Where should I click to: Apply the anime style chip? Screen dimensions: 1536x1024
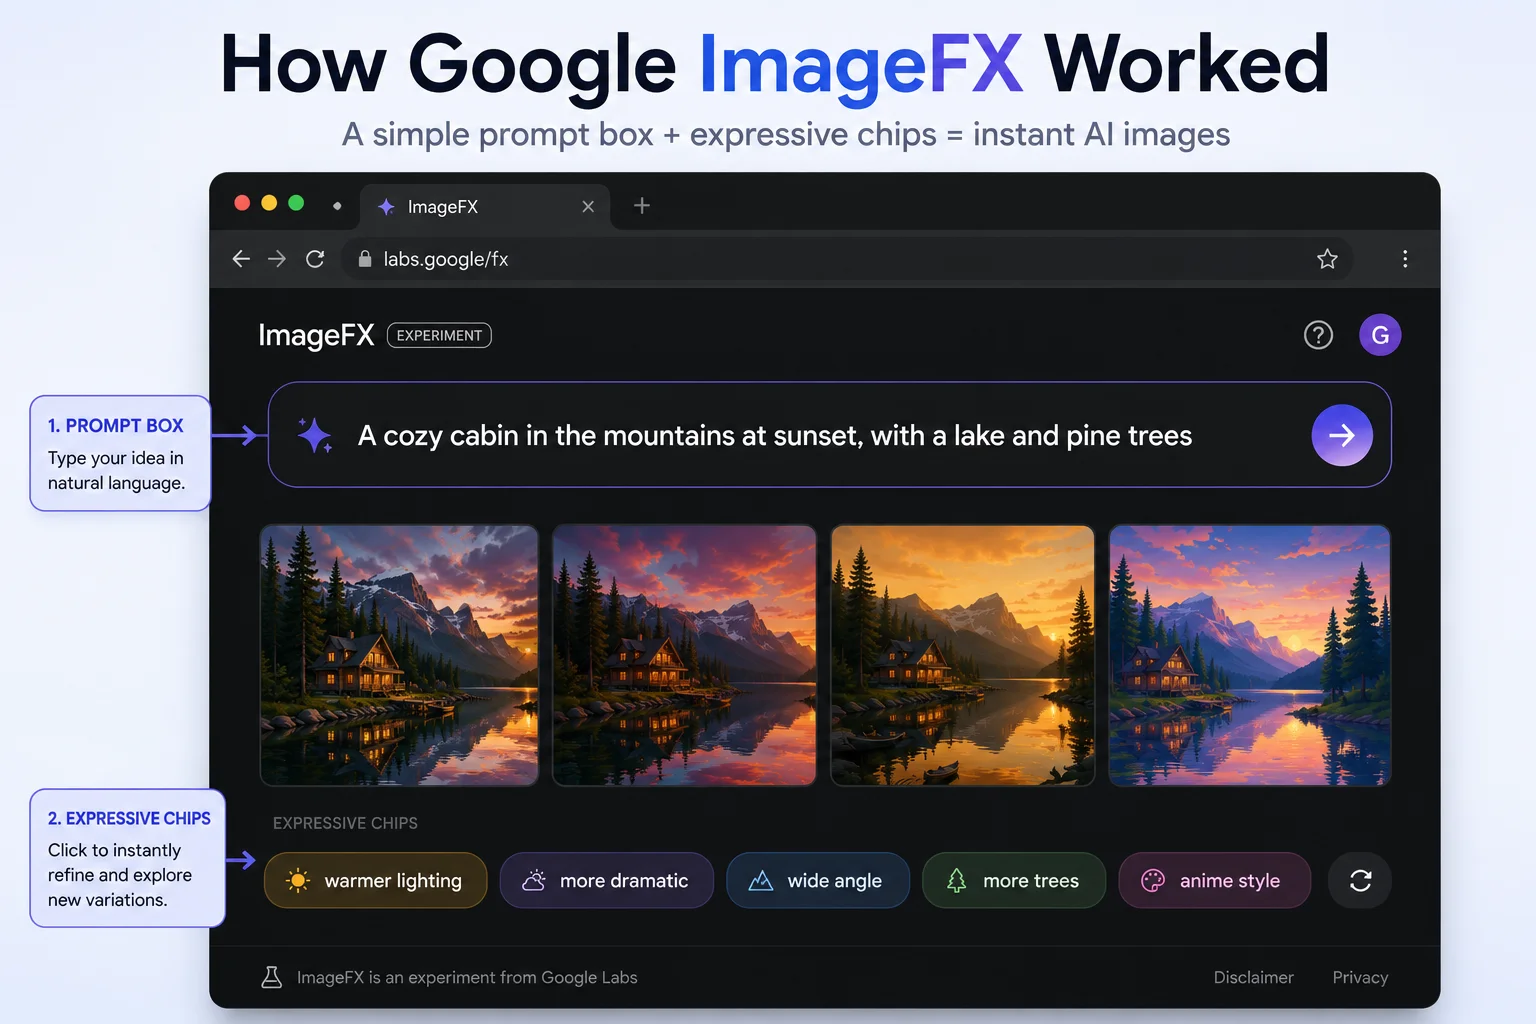click(x=1214, y=880)
